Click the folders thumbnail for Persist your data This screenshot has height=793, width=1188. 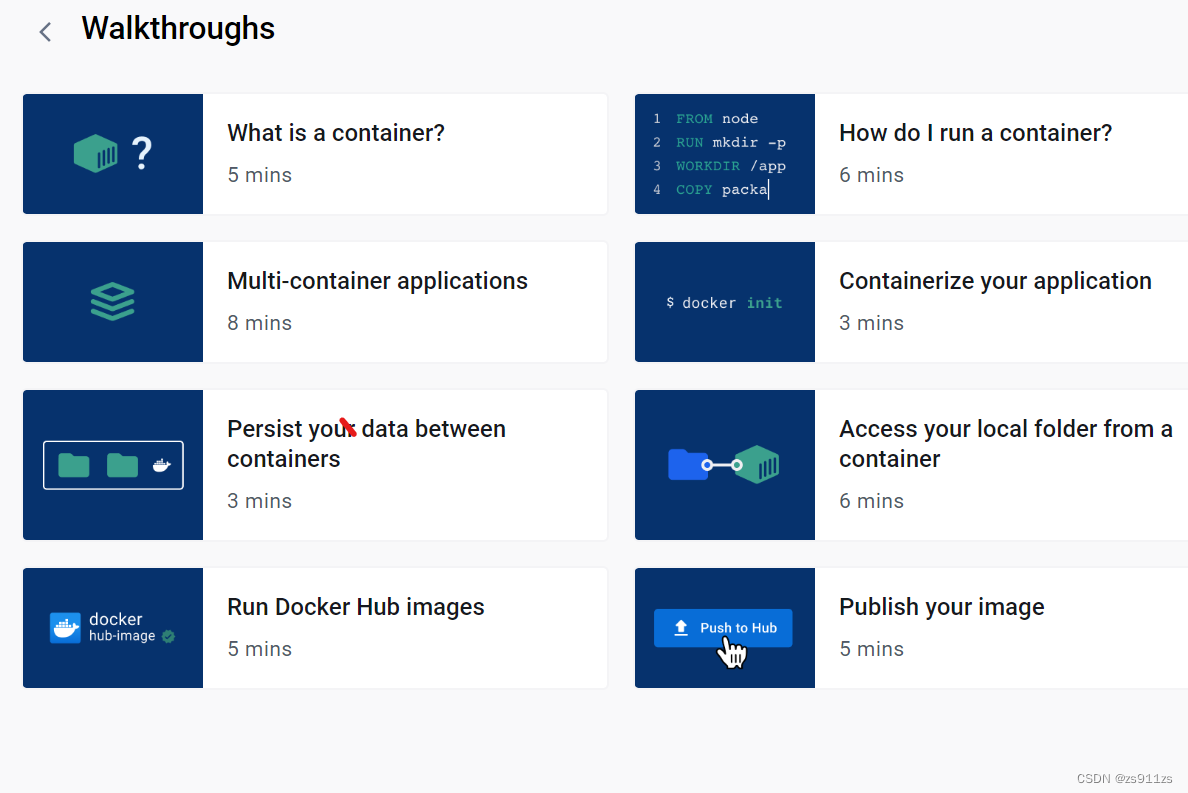(113, 465)
